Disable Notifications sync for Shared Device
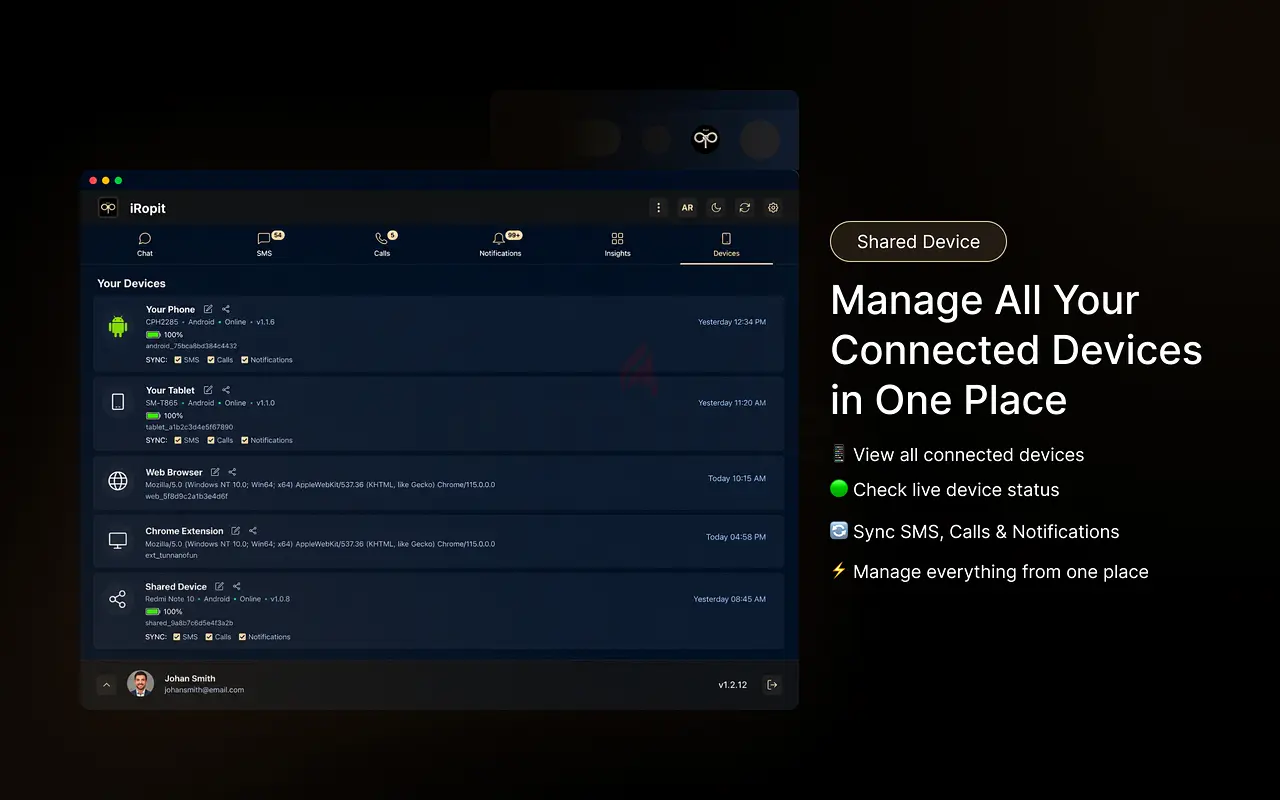1280x800 pixels. pos(243,637)
